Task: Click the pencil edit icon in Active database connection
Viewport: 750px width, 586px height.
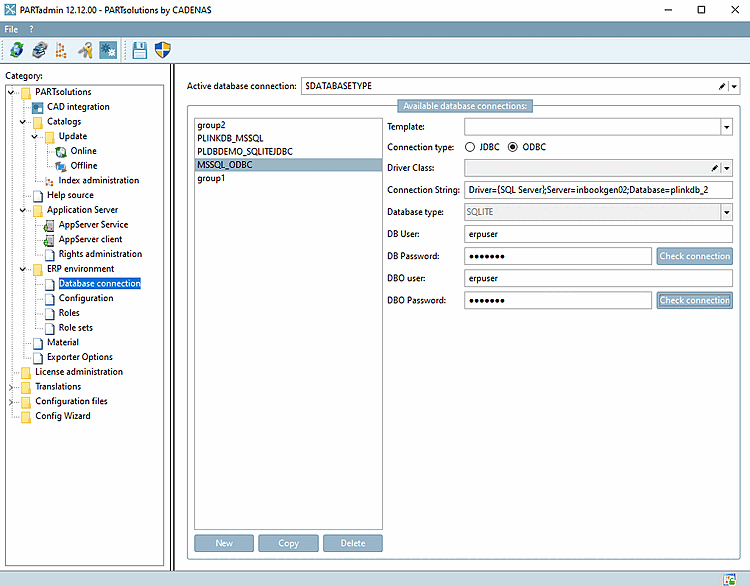Action: pyautogui.click(x=722, y=87)
